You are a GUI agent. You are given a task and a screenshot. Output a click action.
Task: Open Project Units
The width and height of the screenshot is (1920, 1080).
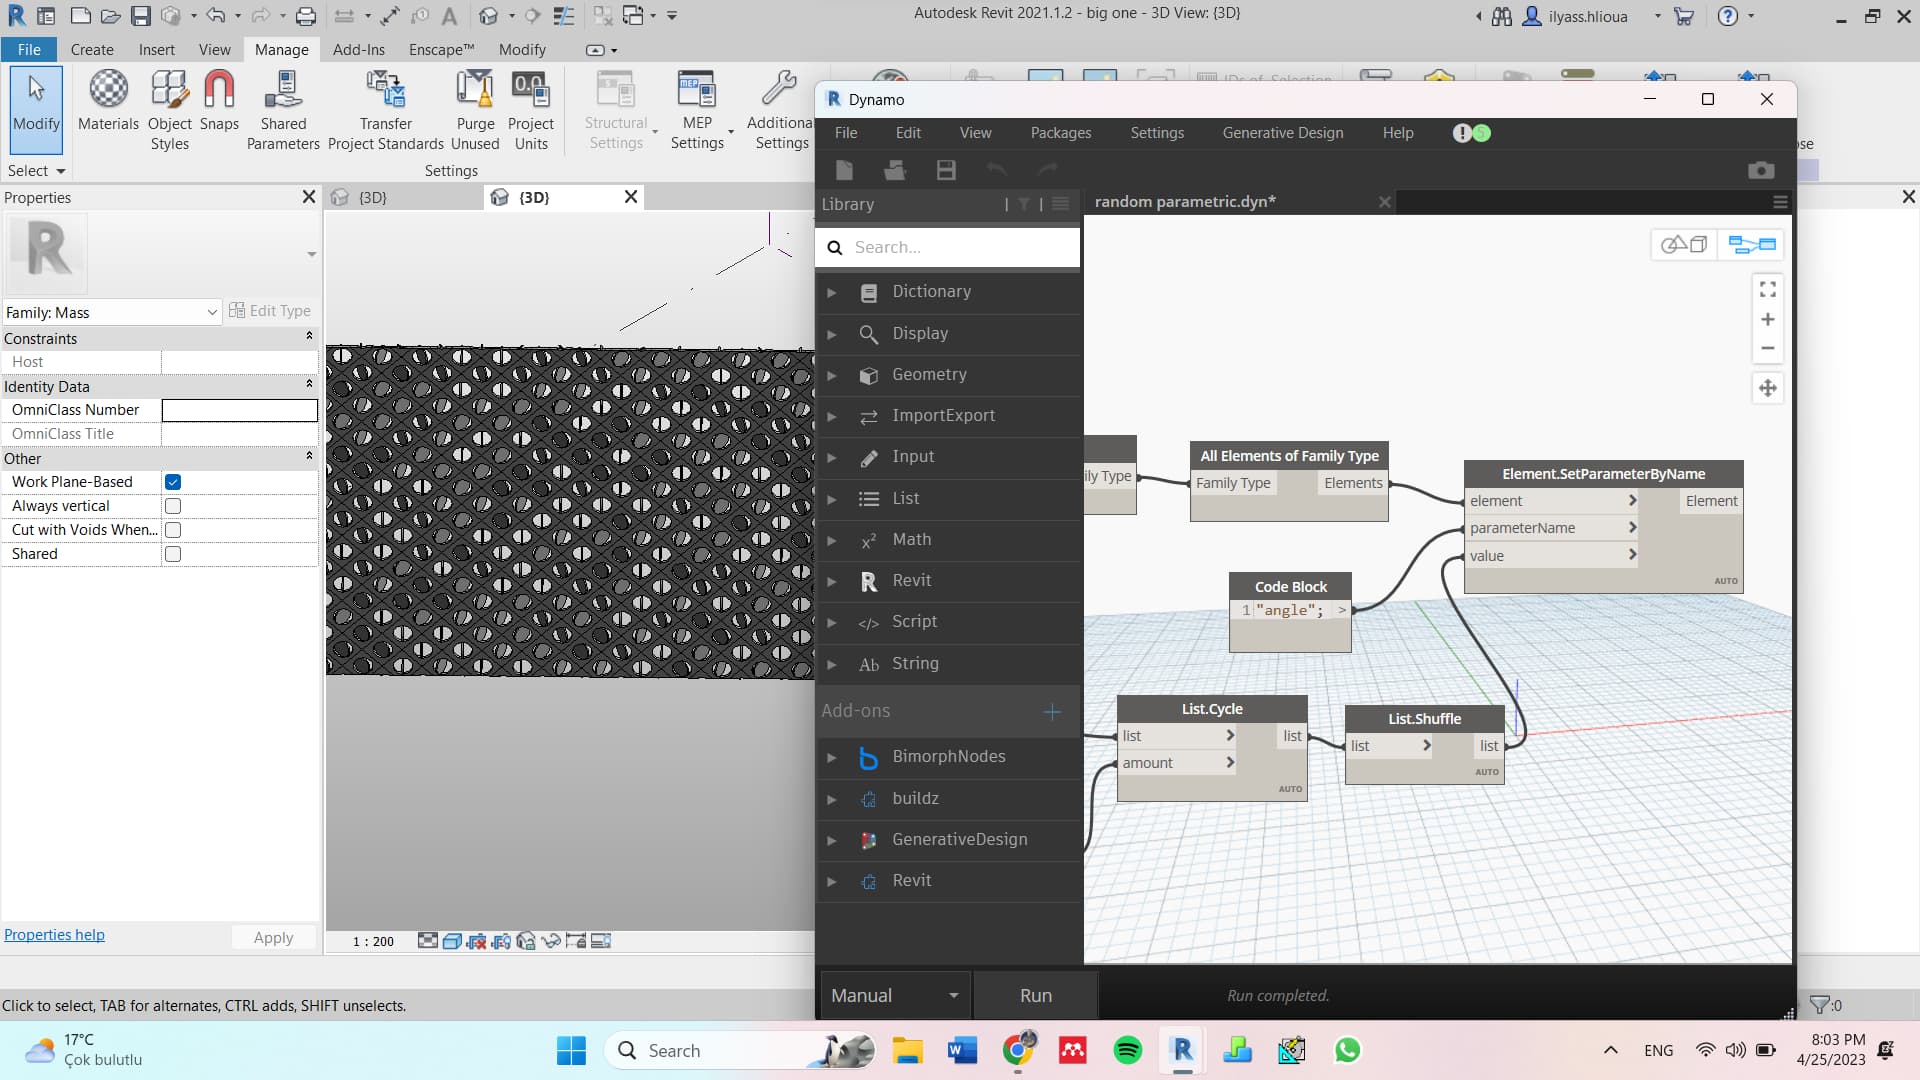[531, 110]
